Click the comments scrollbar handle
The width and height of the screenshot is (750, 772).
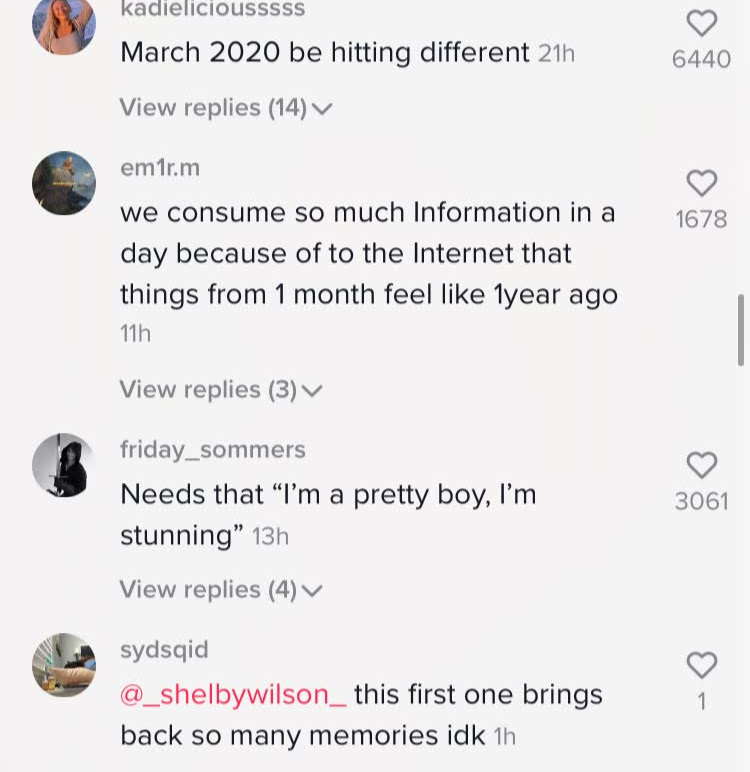point(741,330)
